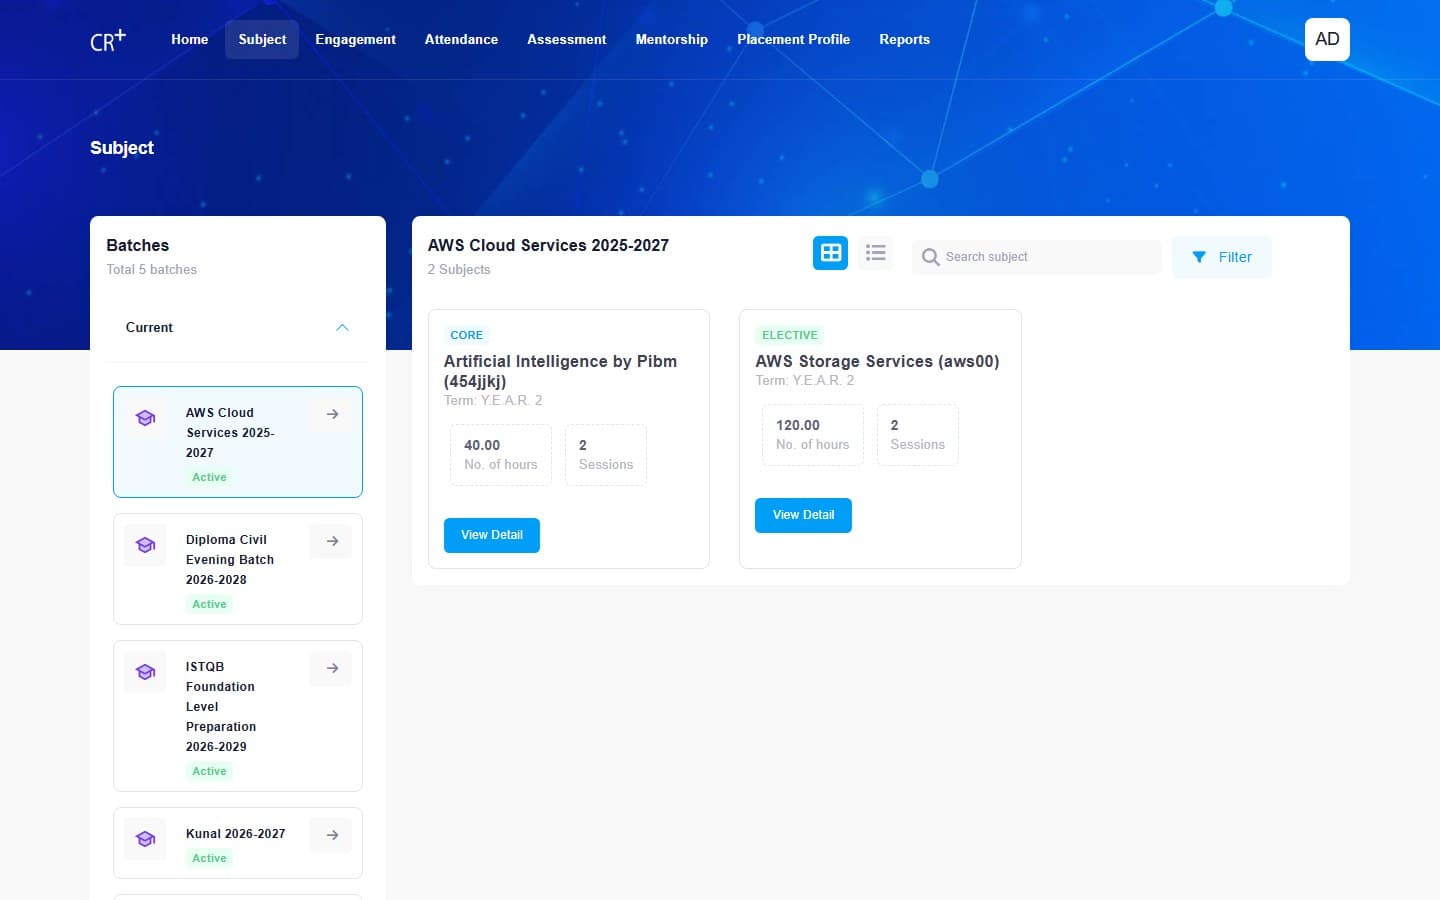Viewport: 1440px width, 900px height.
Task: View detail of Artificial Intelligence by Pibm
Action: tap(492, 535)
